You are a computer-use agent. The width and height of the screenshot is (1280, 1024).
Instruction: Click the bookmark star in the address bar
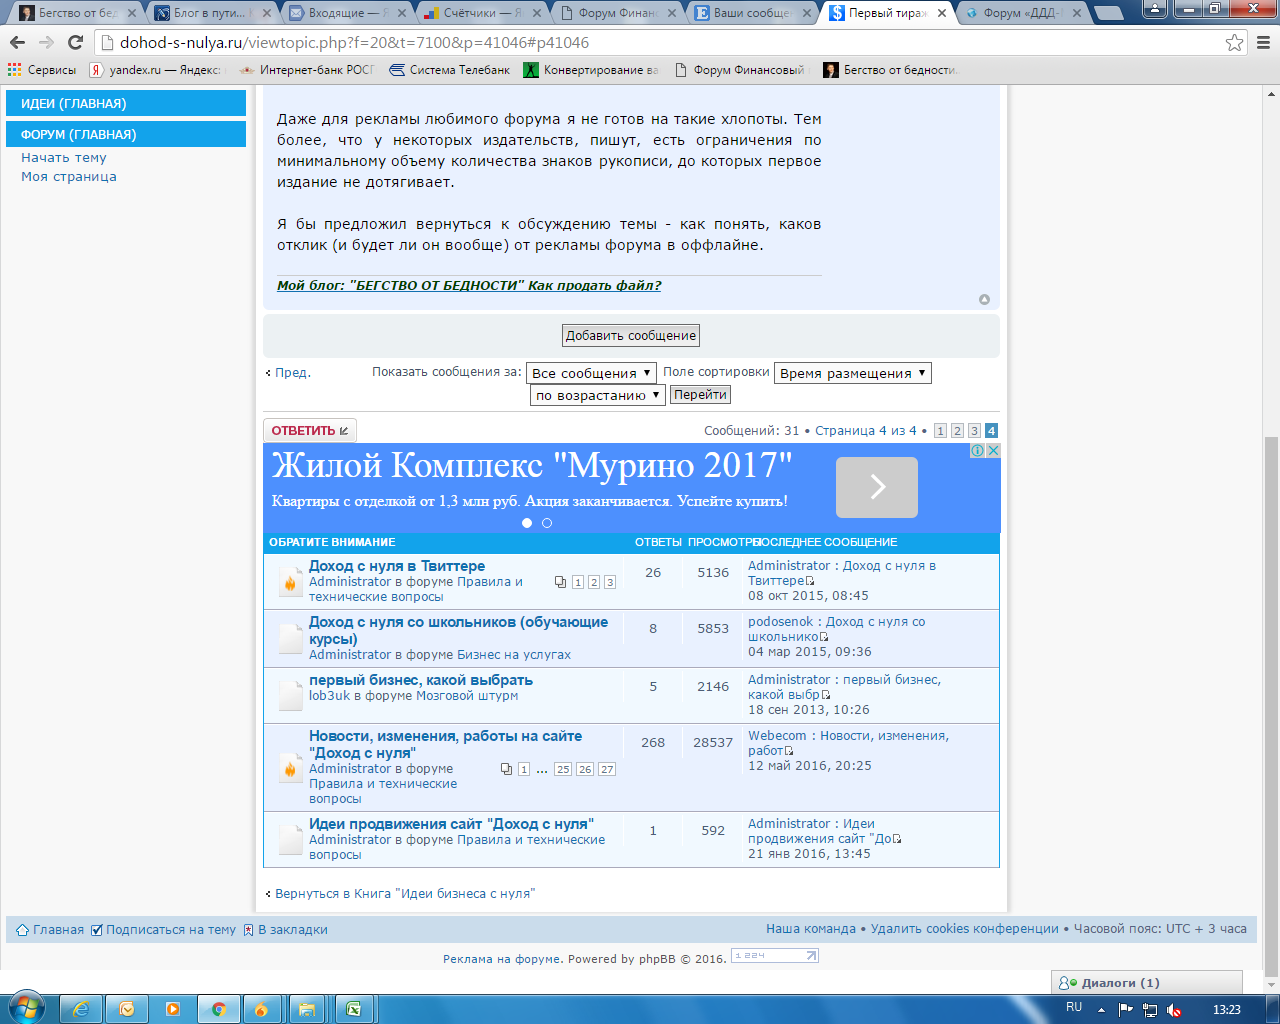(x=1234, y=43)
